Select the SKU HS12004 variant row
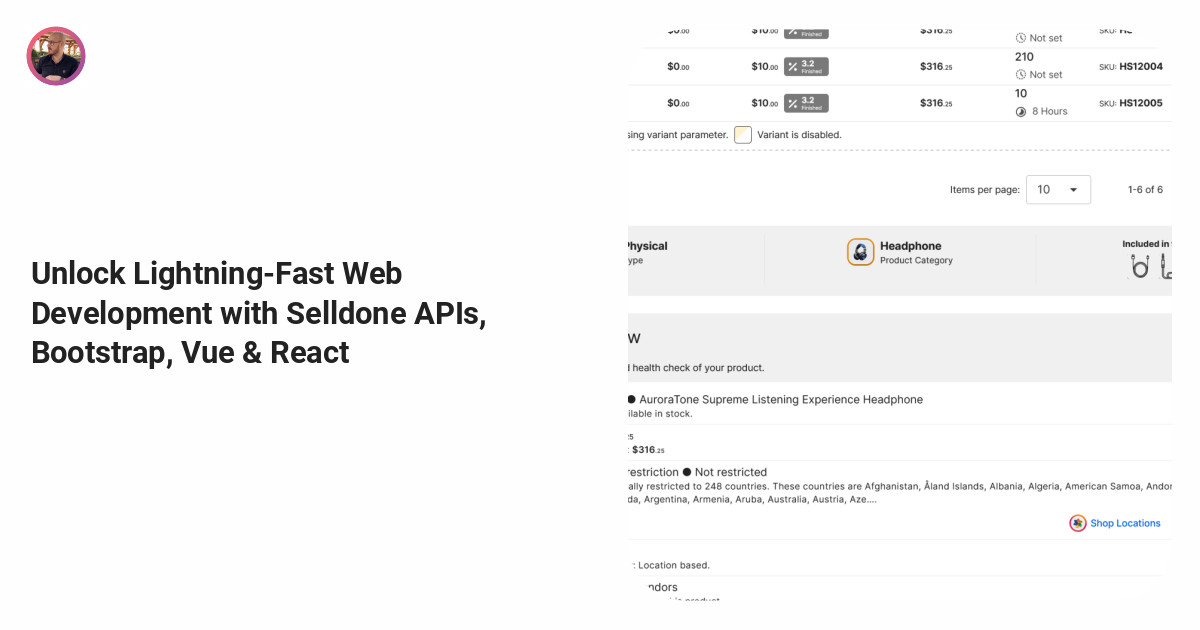 pos(899,66)
